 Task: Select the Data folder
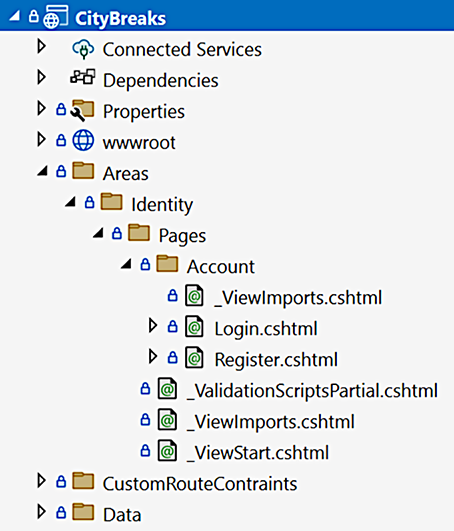122,515
